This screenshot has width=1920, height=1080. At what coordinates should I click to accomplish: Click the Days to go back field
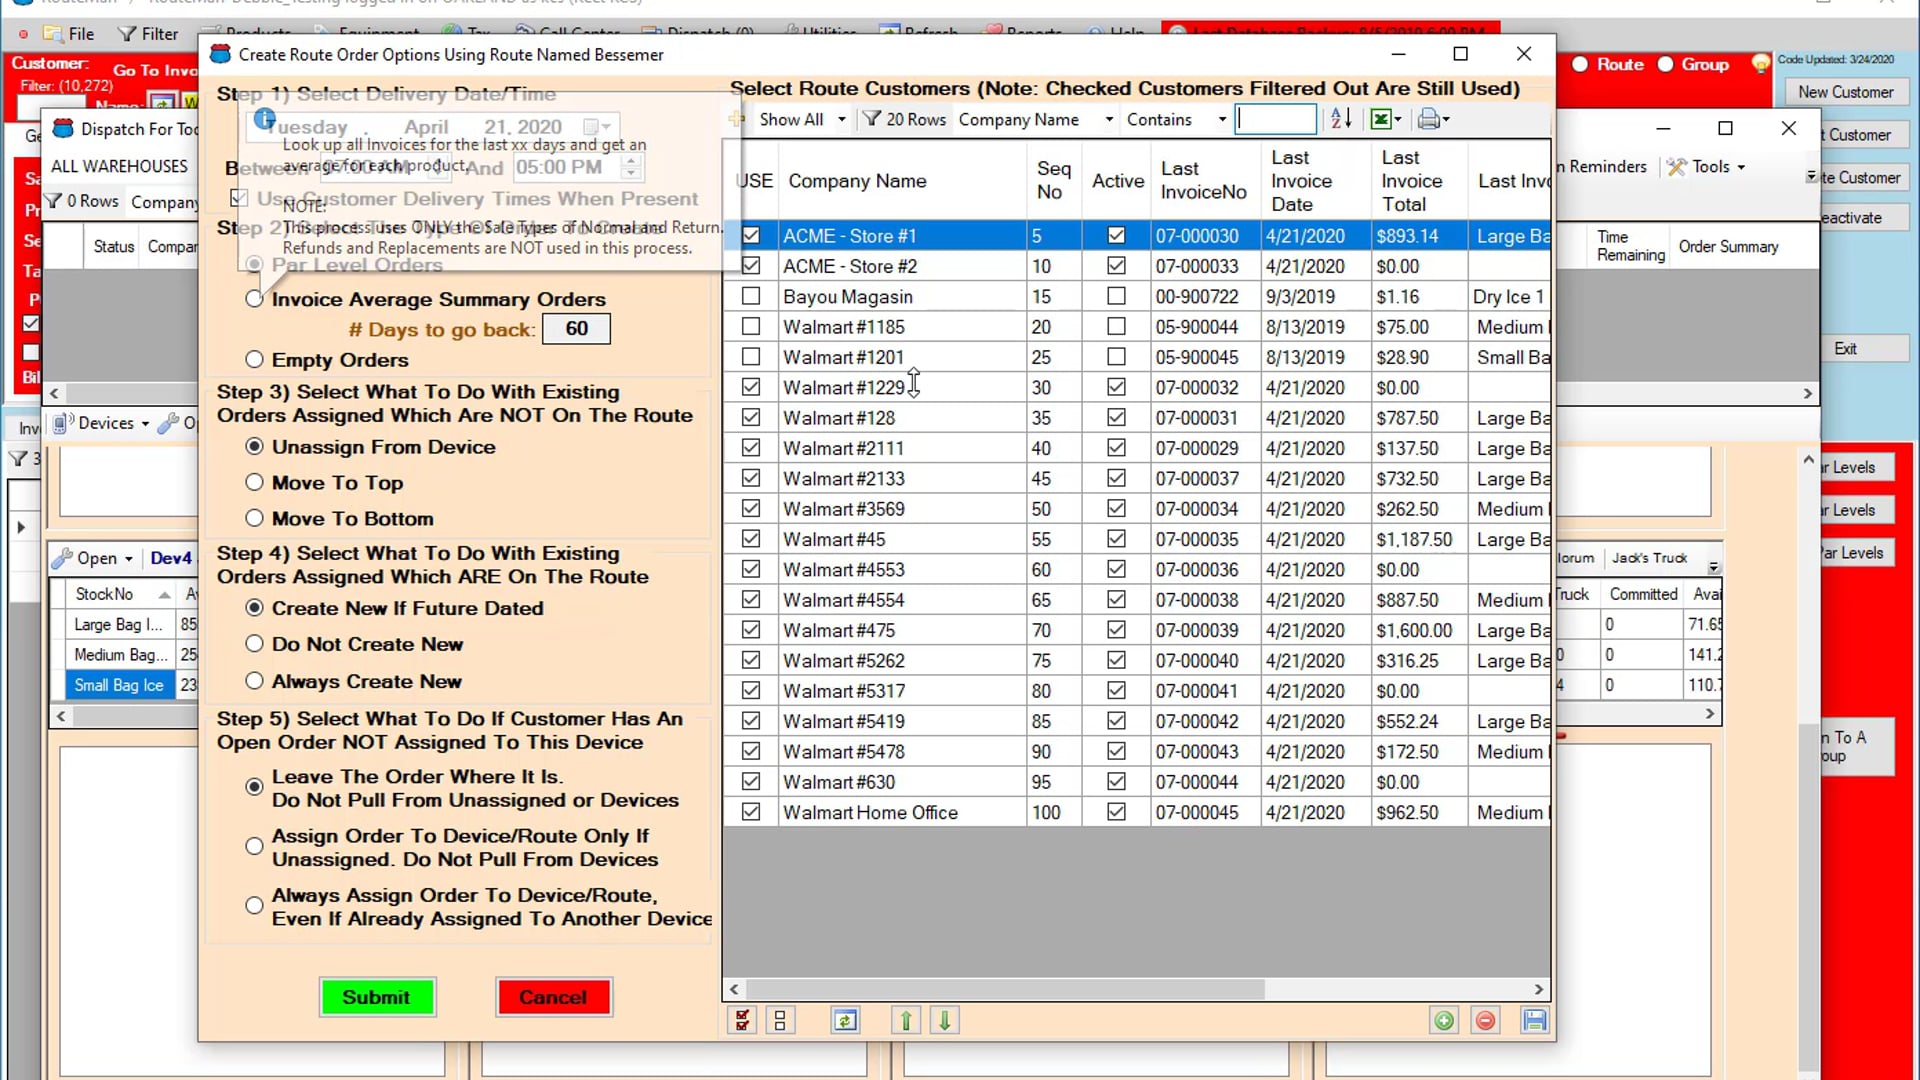(576, 329)
